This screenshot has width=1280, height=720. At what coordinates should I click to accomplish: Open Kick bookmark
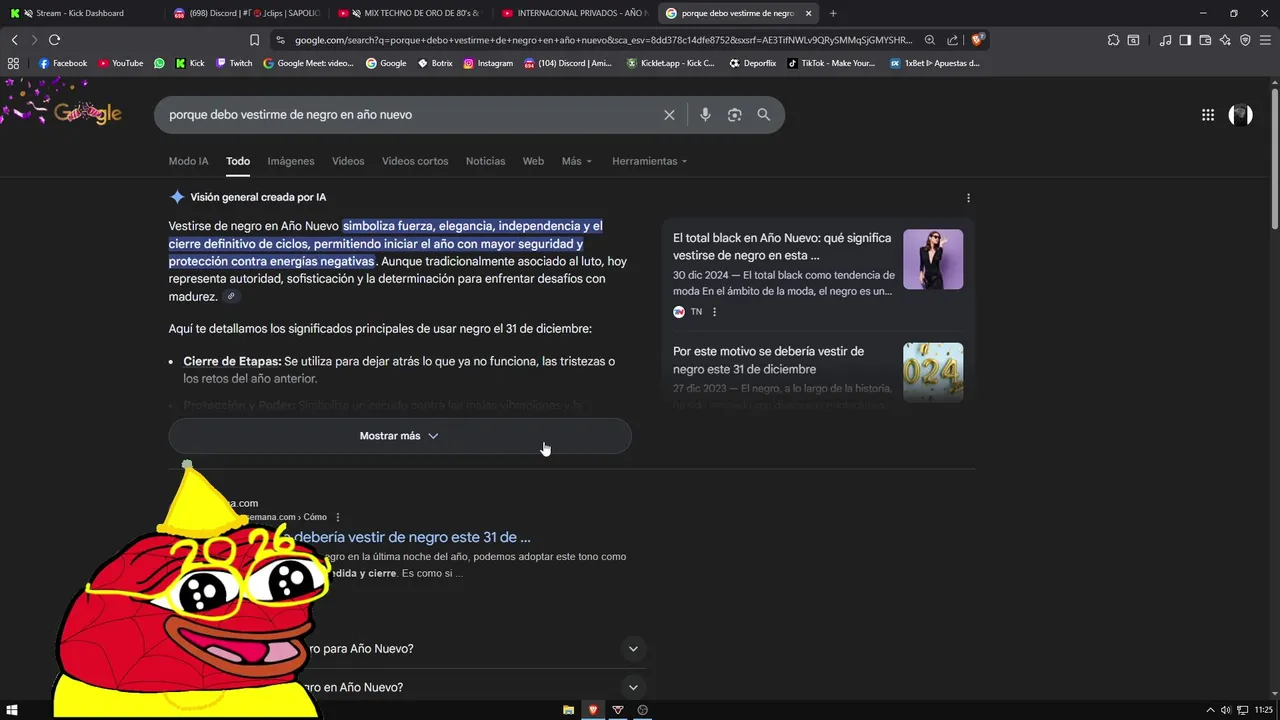(190, 63)
